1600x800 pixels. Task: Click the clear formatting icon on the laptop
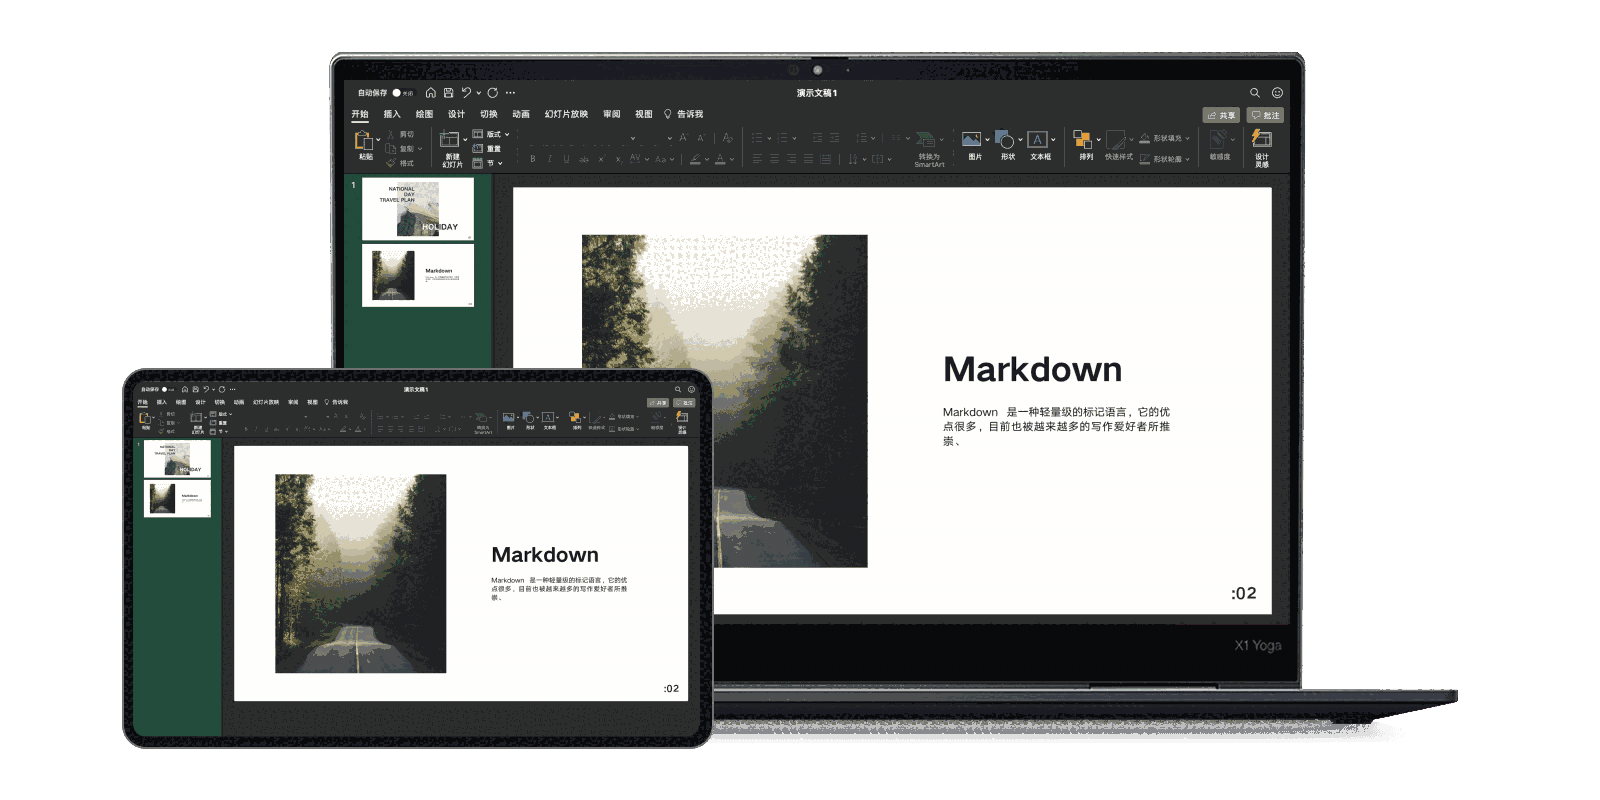pyautogui.click(x=727, y=138)
